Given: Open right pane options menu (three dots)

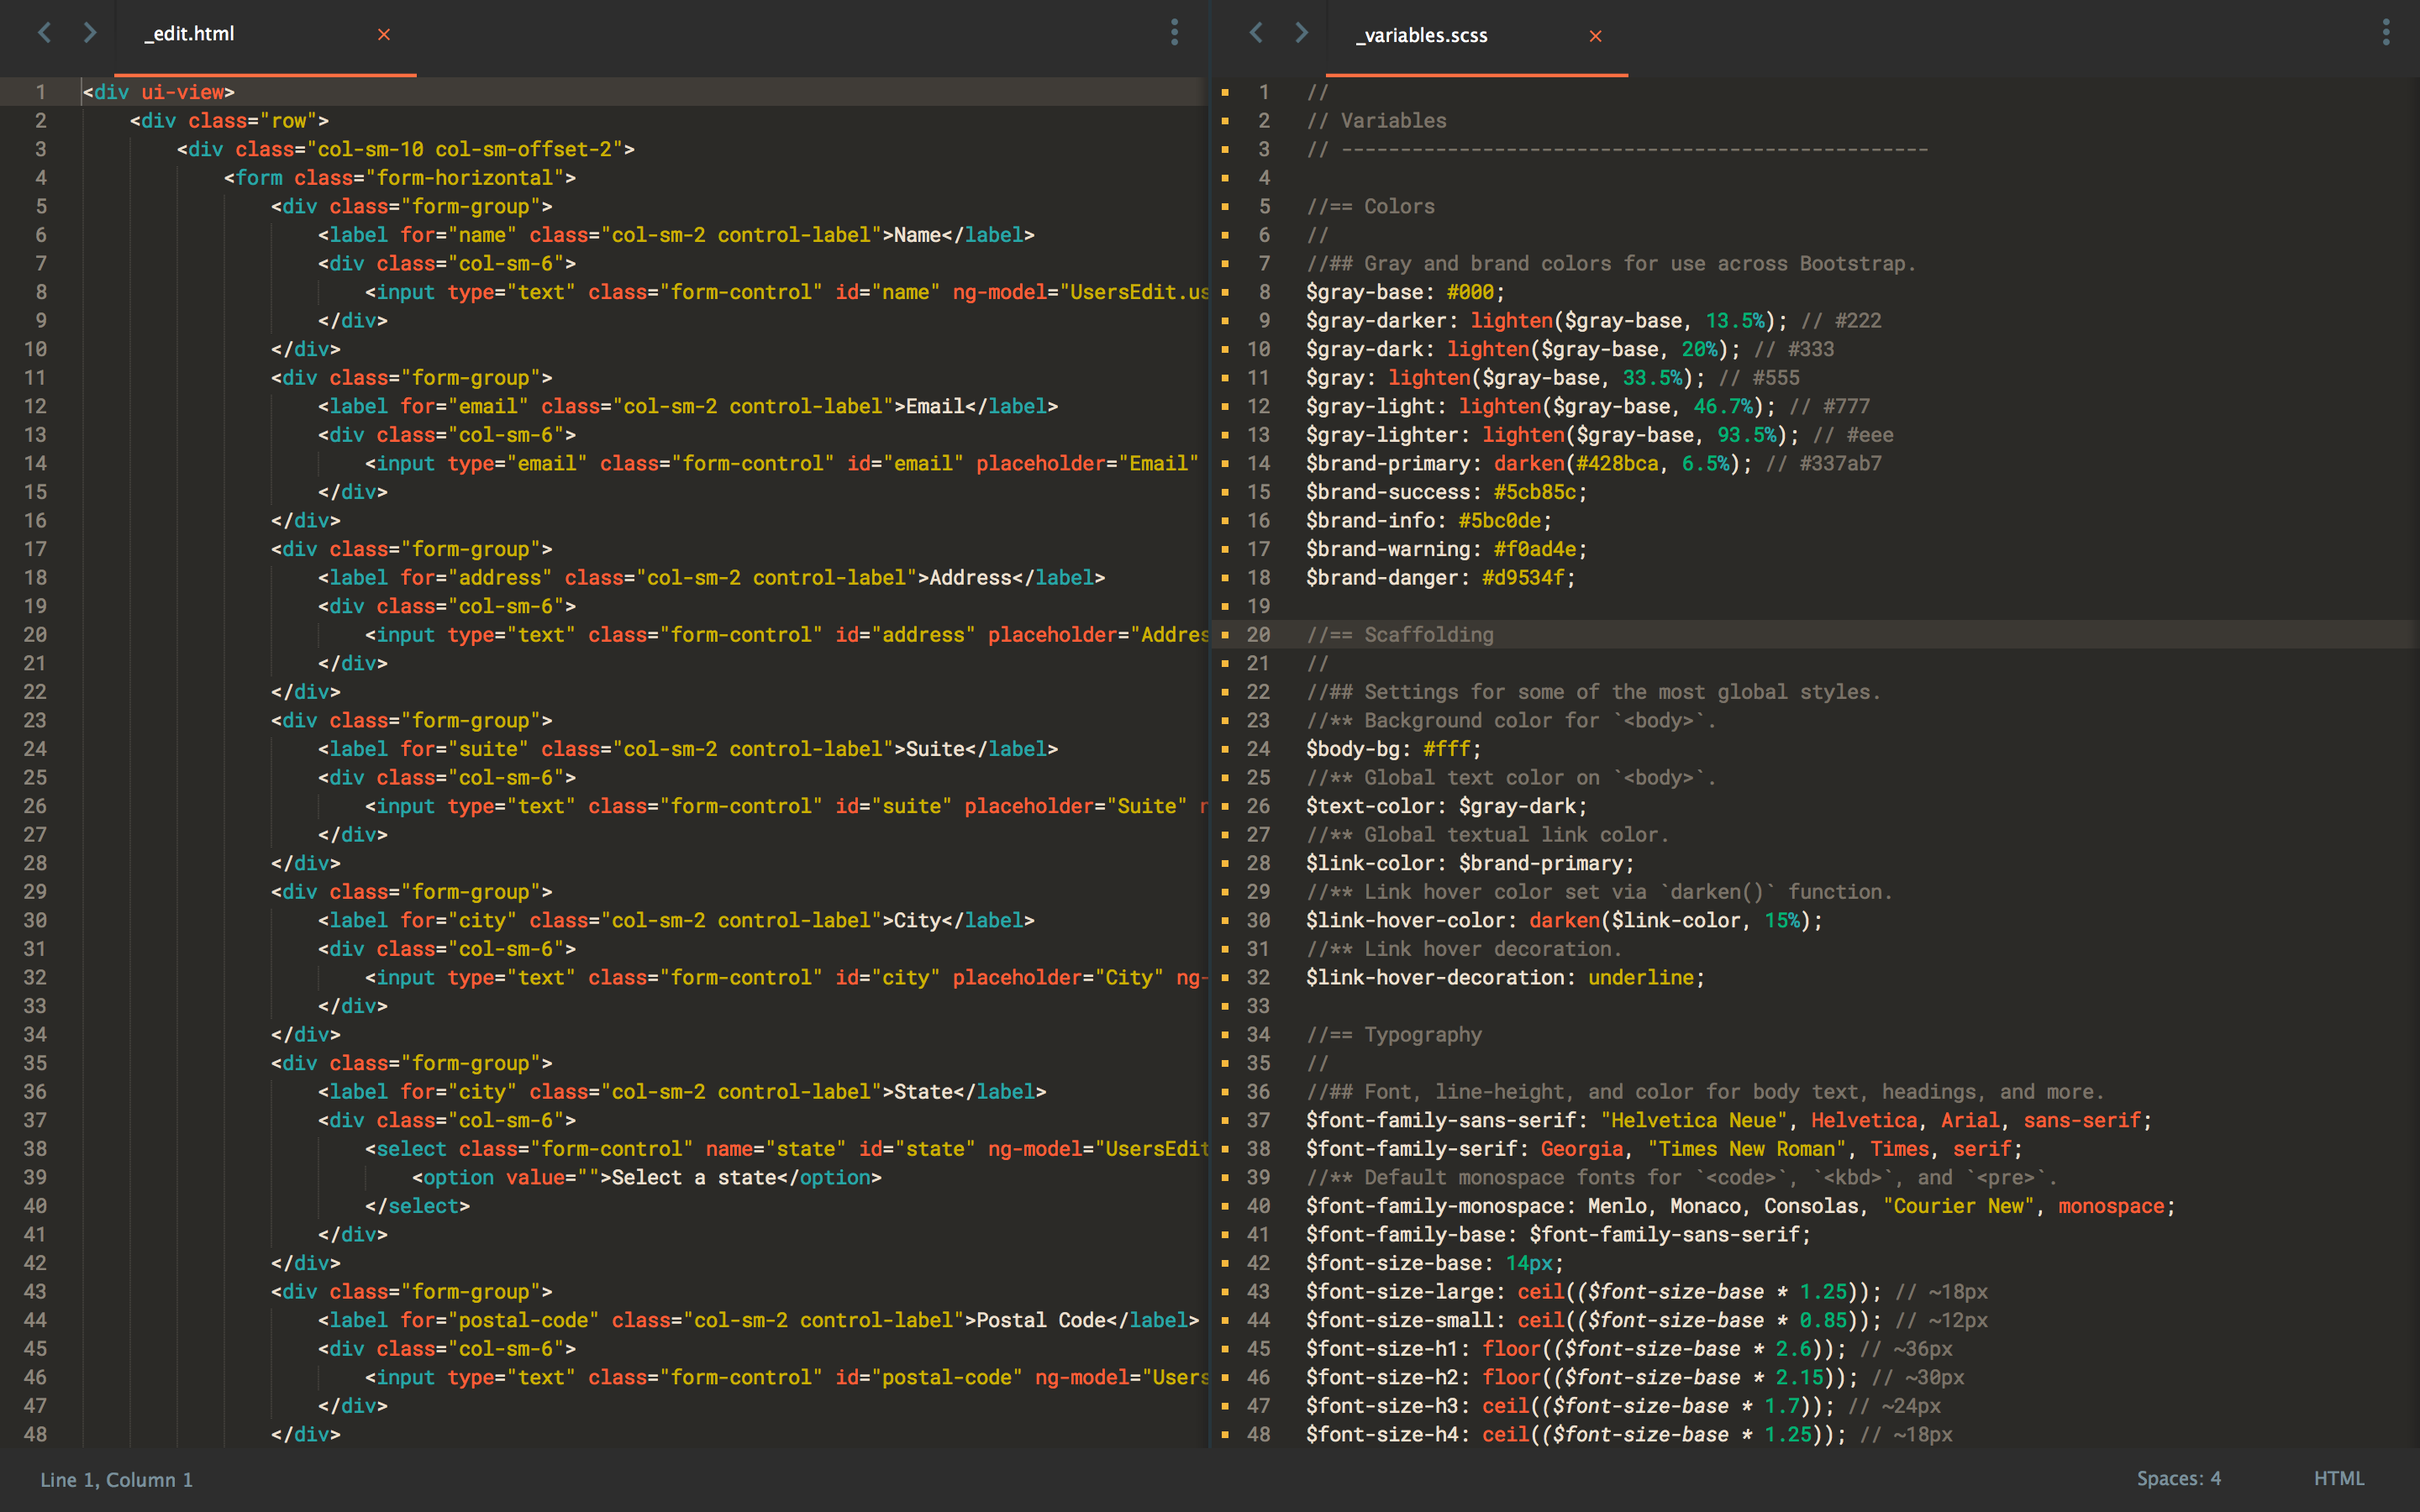Looking at the screenshot, I should [x=2386, y=32].
